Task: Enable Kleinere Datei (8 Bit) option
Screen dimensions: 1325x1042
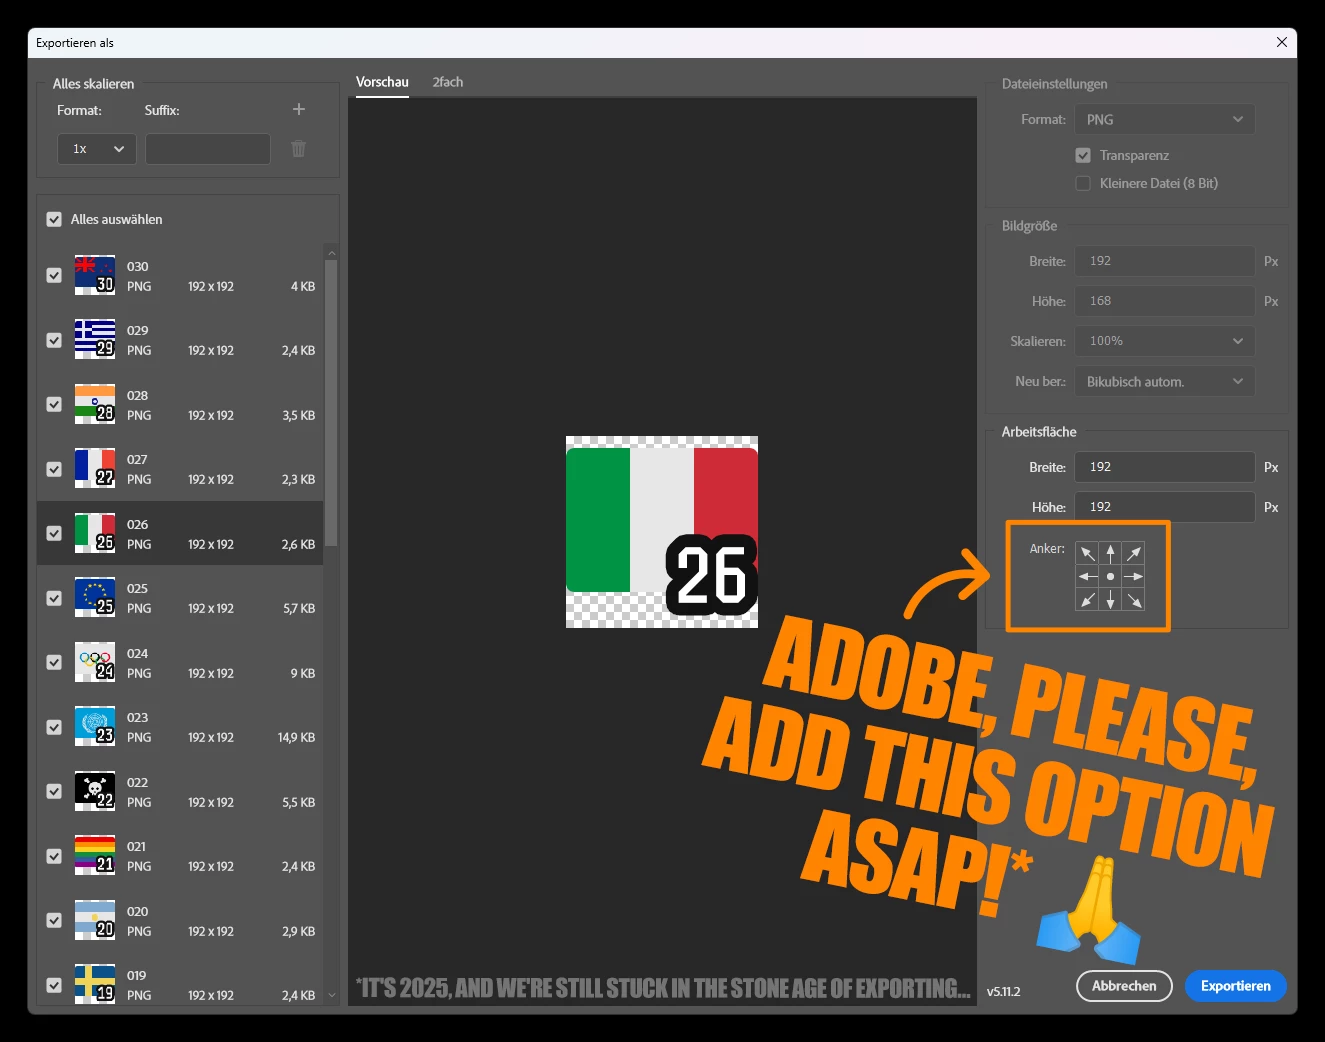Action: 1083,183
